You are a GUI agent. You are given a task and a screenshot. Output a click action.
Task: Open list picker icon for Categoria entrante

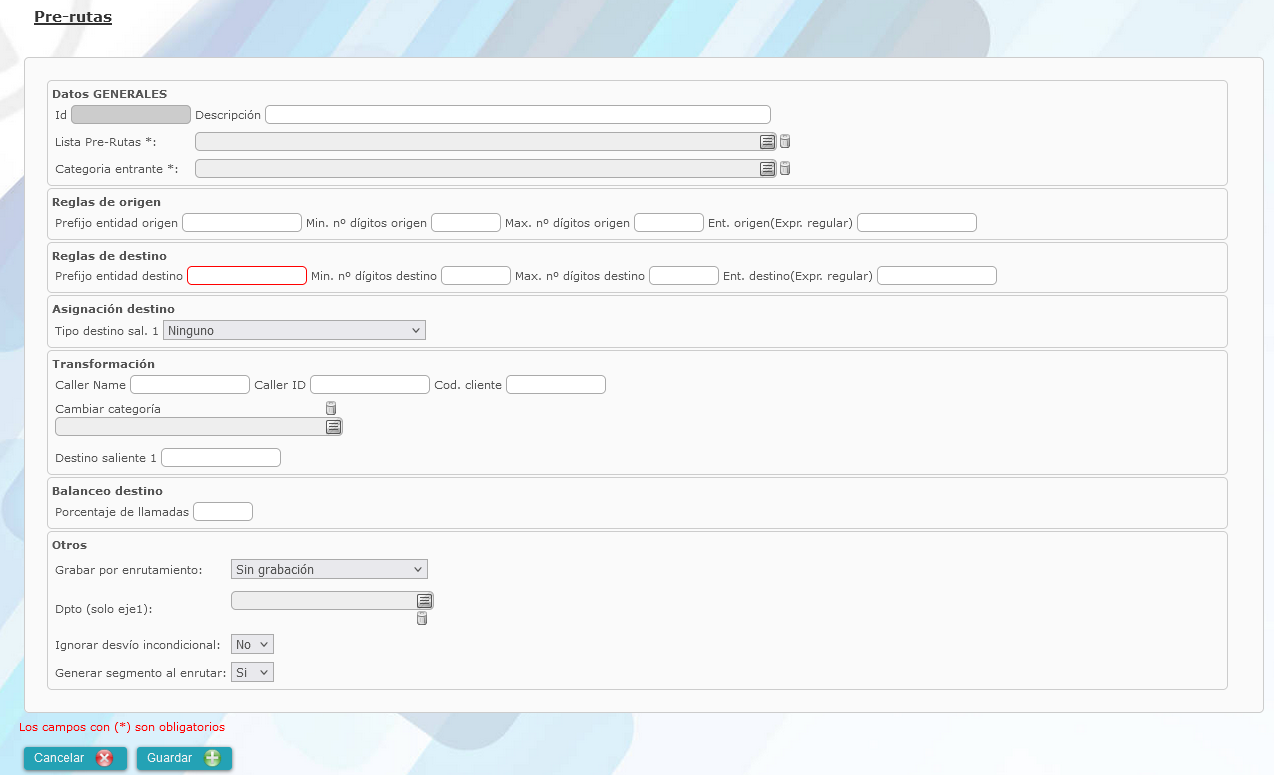click(x=767, y=169)
